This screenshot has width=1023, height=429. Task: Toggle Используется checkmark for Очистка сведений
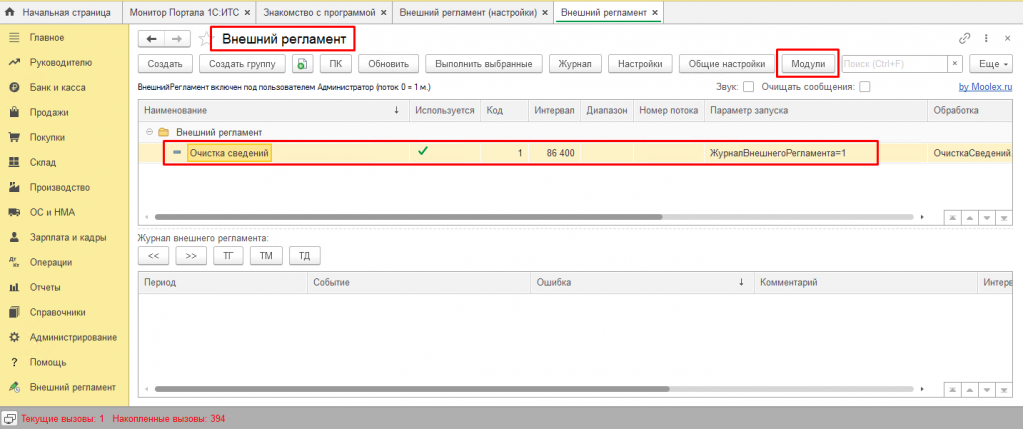click(423, 151)
